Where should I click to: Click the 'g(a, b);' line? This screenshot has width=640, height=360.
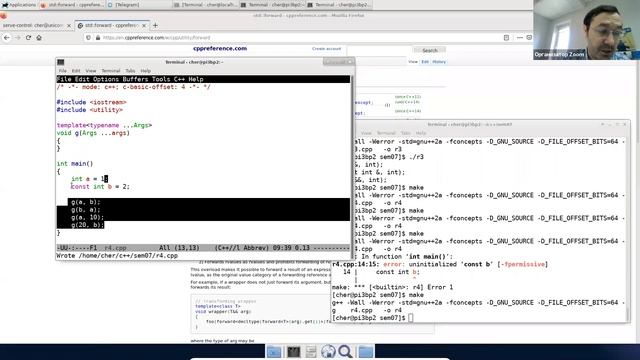point(86,202)
